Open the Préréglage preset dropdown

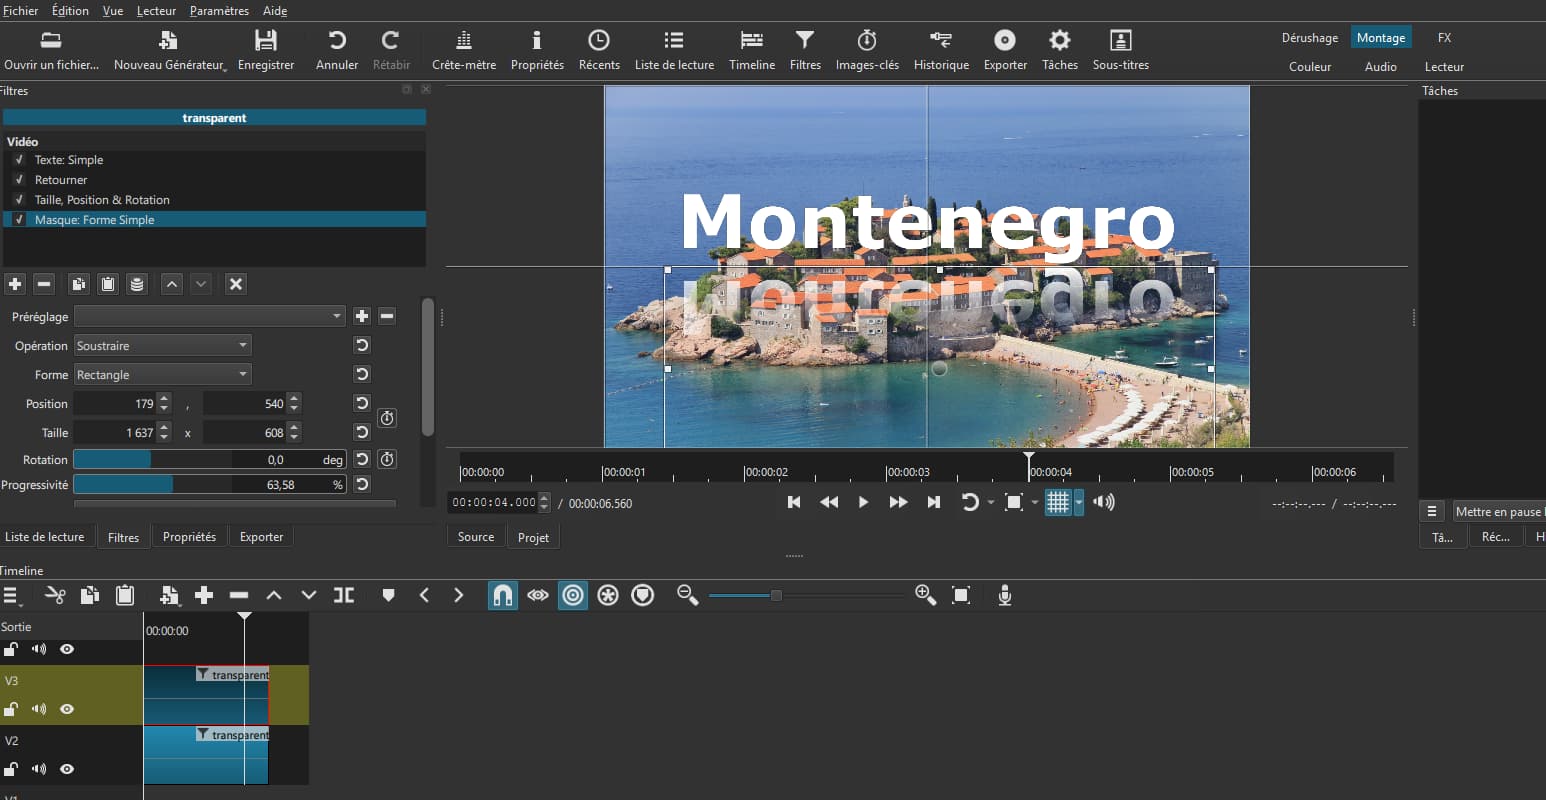click(209, 317)
